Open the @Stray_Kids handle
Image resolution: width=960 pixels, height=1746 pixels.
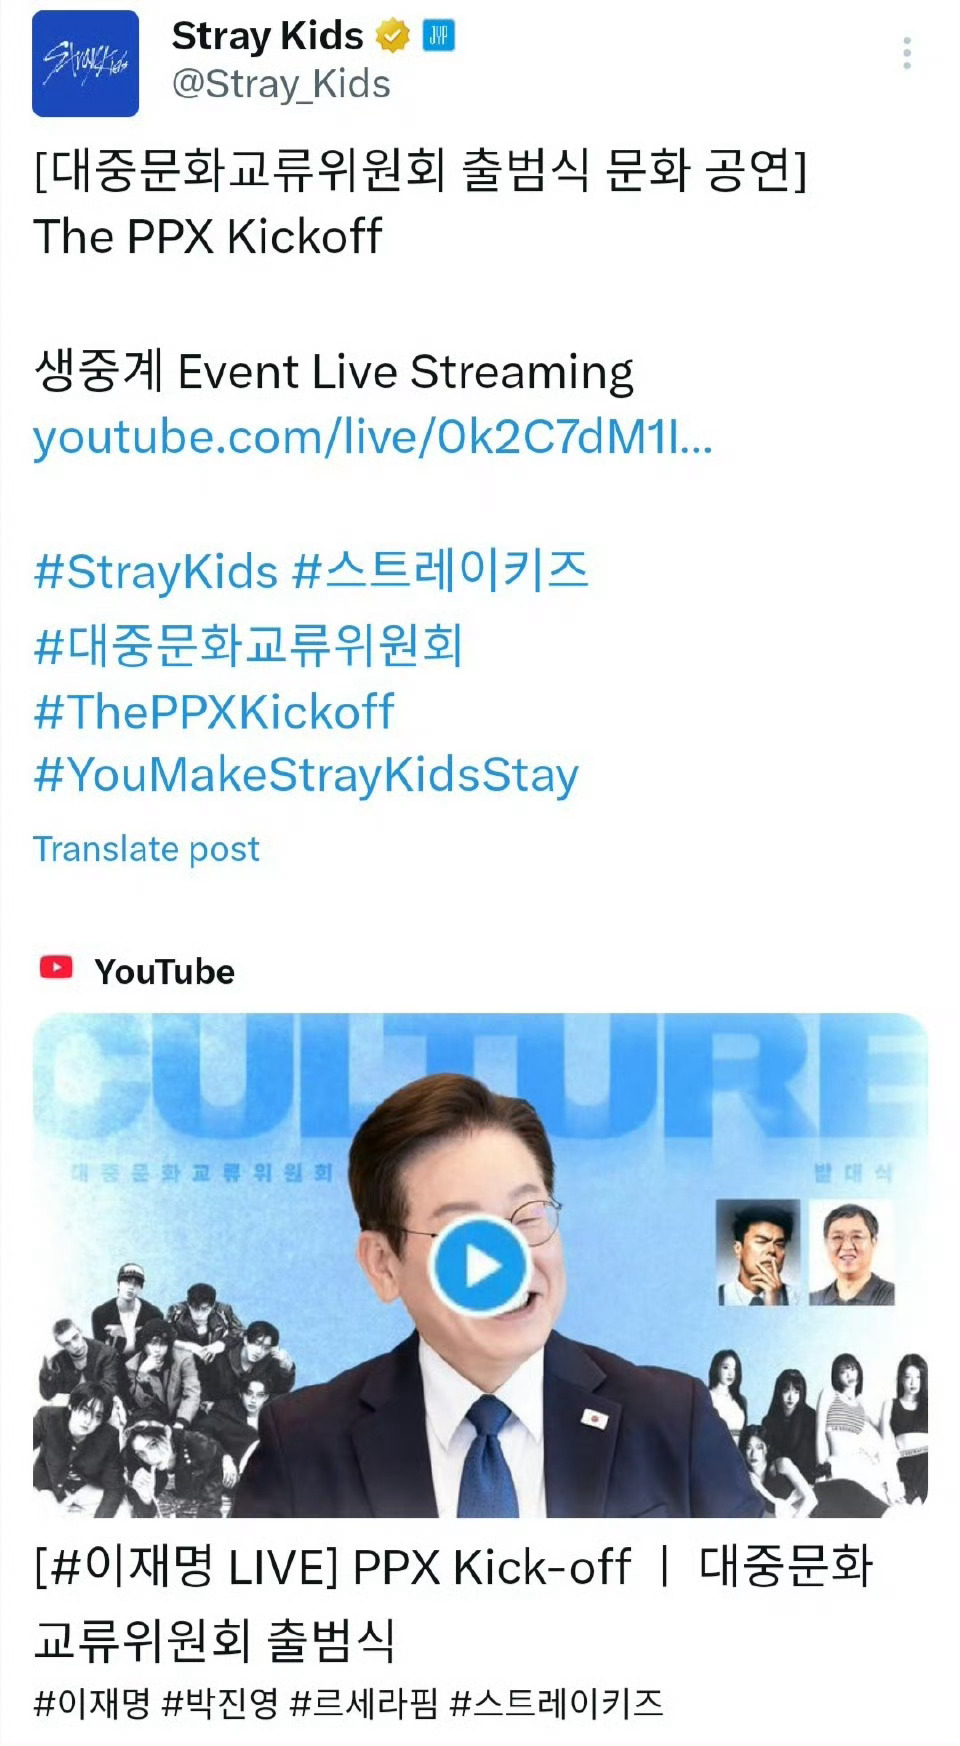[281, 84]
